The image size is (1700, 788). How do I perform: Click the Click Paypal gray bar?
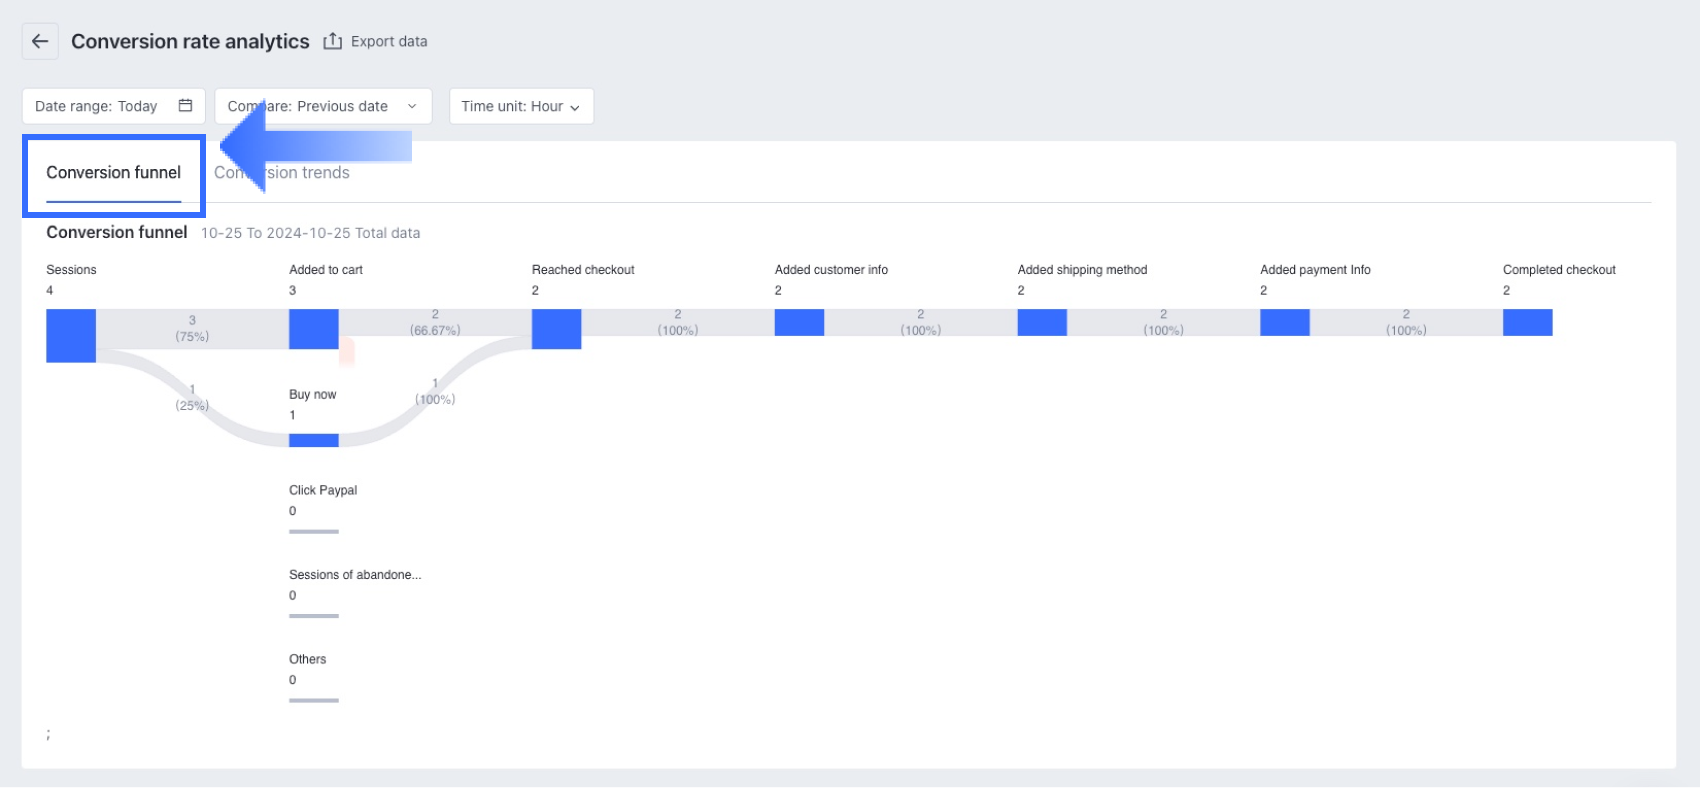[314, 531]
